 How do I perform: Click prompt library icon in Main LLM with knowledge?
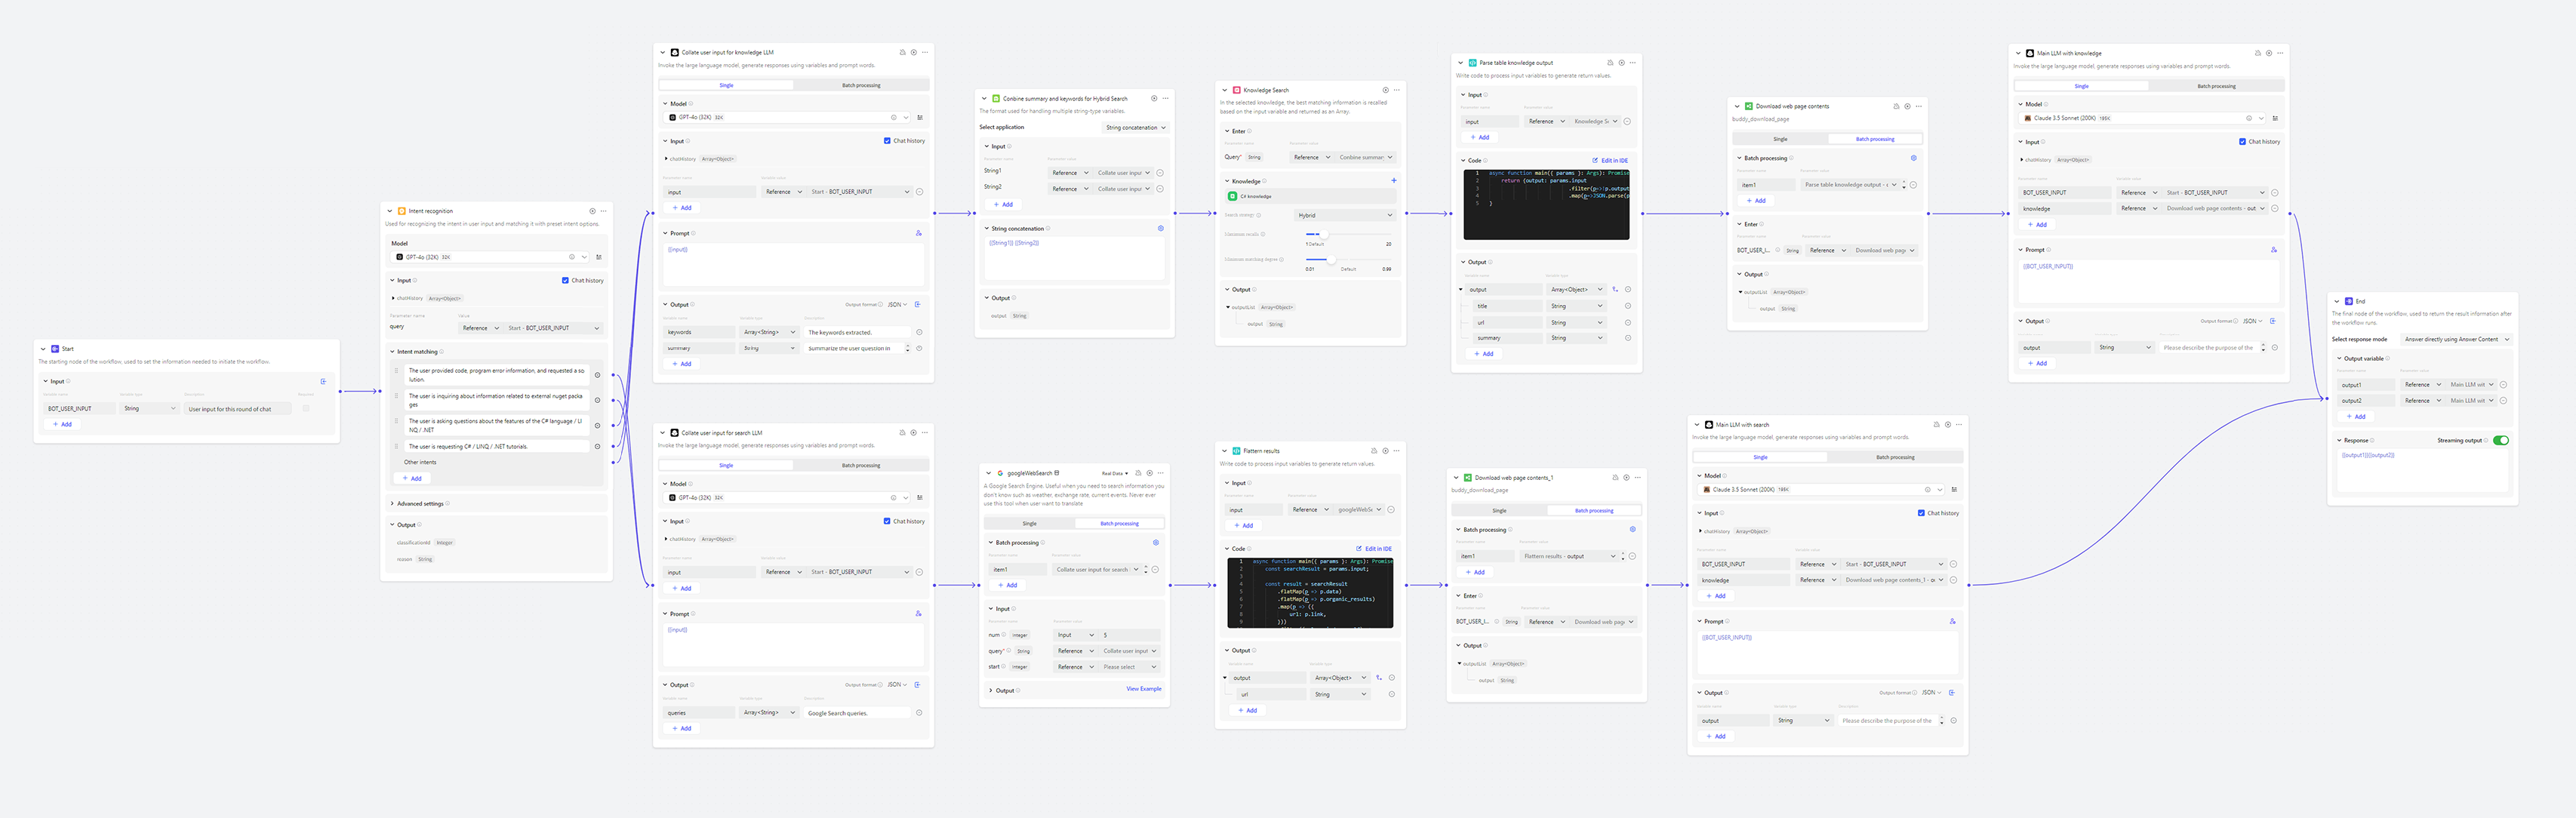(x=2273, y=250)
